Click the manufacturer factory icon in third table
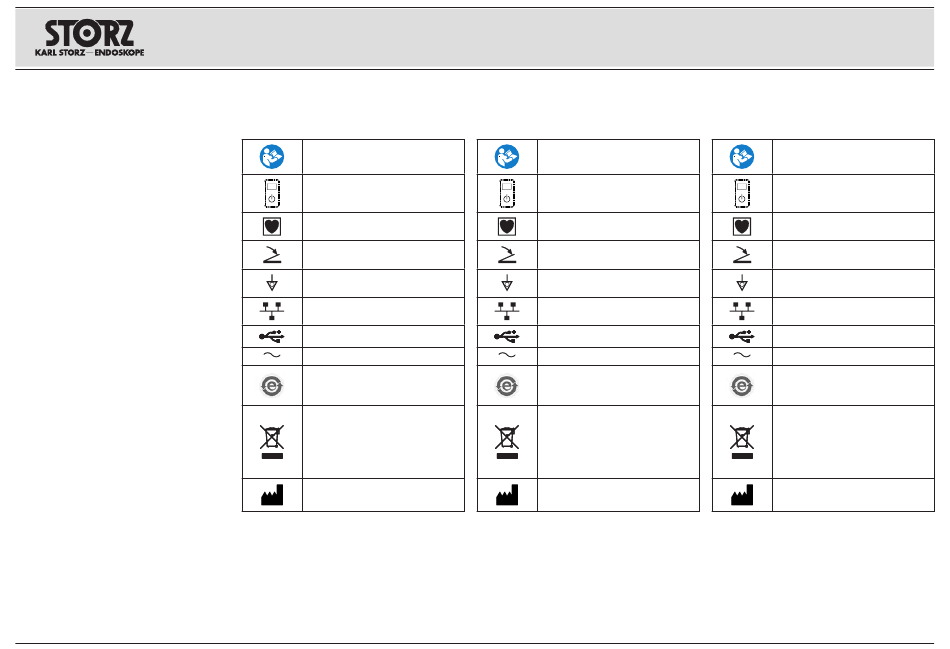This screenshot has height=649, width=950. pyautogui.click(x=742, y=494)
